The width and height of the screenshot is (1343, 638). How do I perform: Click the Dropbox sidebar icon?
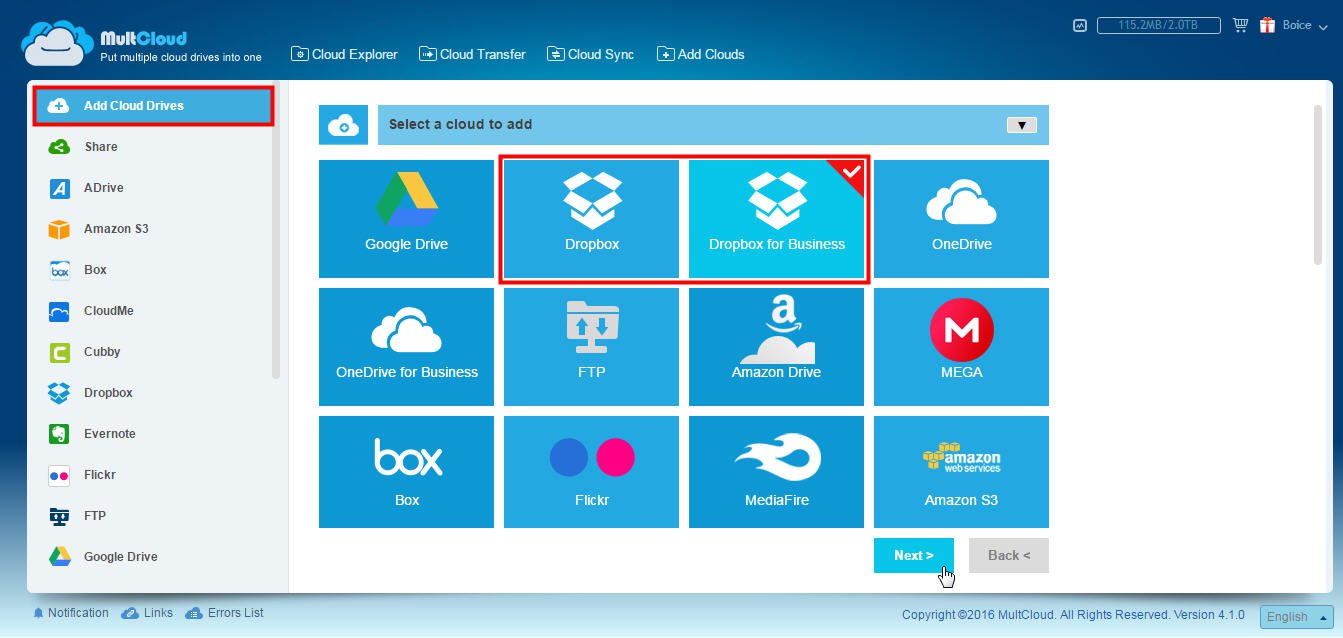click(59, 393)
